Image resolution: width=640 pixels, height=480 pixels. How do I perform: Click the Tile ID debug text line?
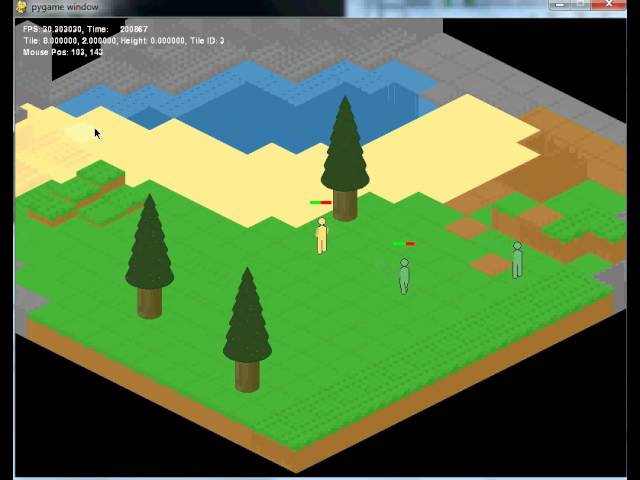(124, 41)
